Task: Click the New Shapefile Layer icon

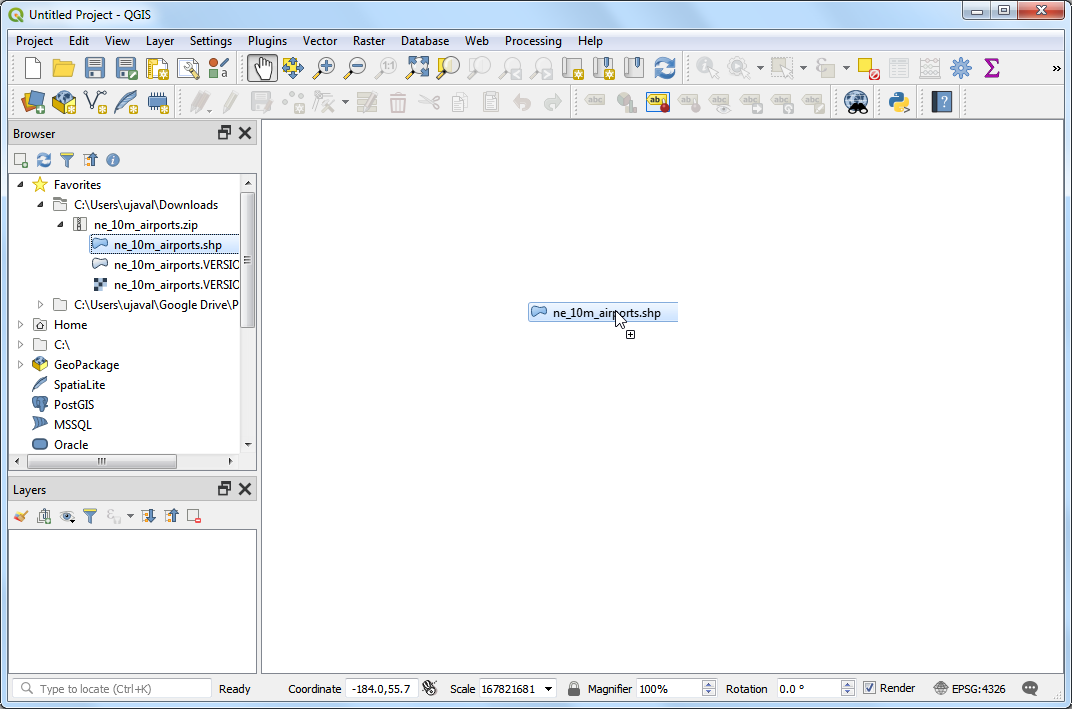Action: pyautogui.click(x=96, y=101)
